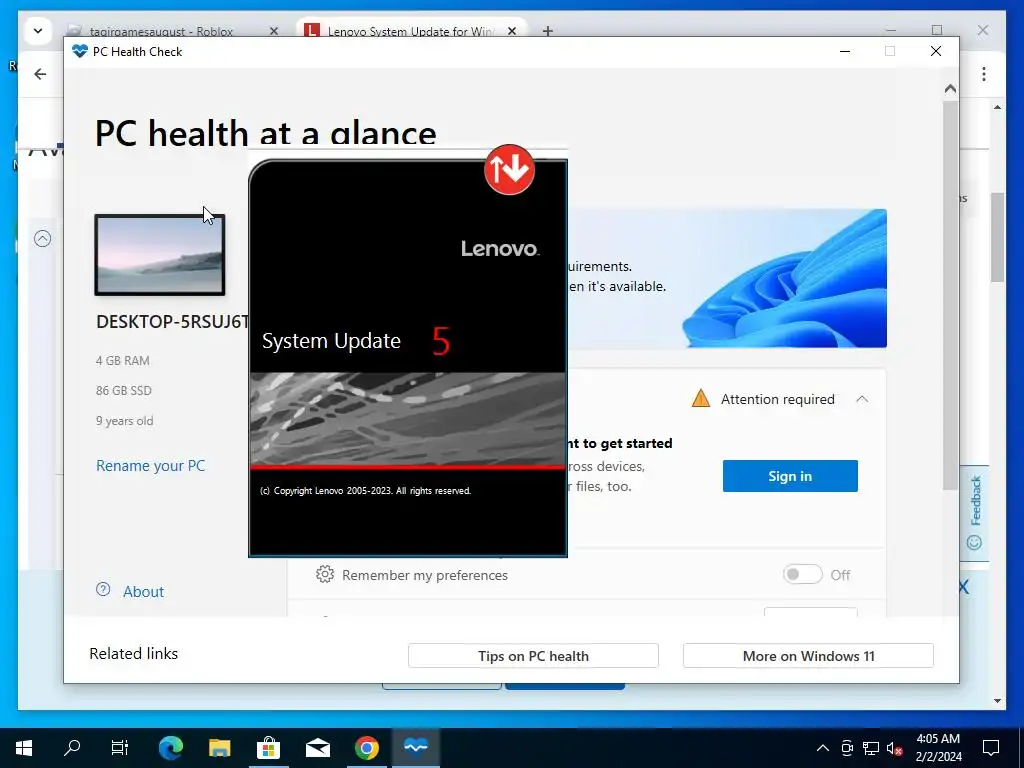Click the Sign in button
This screenshot has width=1024, height=768.
pyautogui.click(x=790, y=476)
